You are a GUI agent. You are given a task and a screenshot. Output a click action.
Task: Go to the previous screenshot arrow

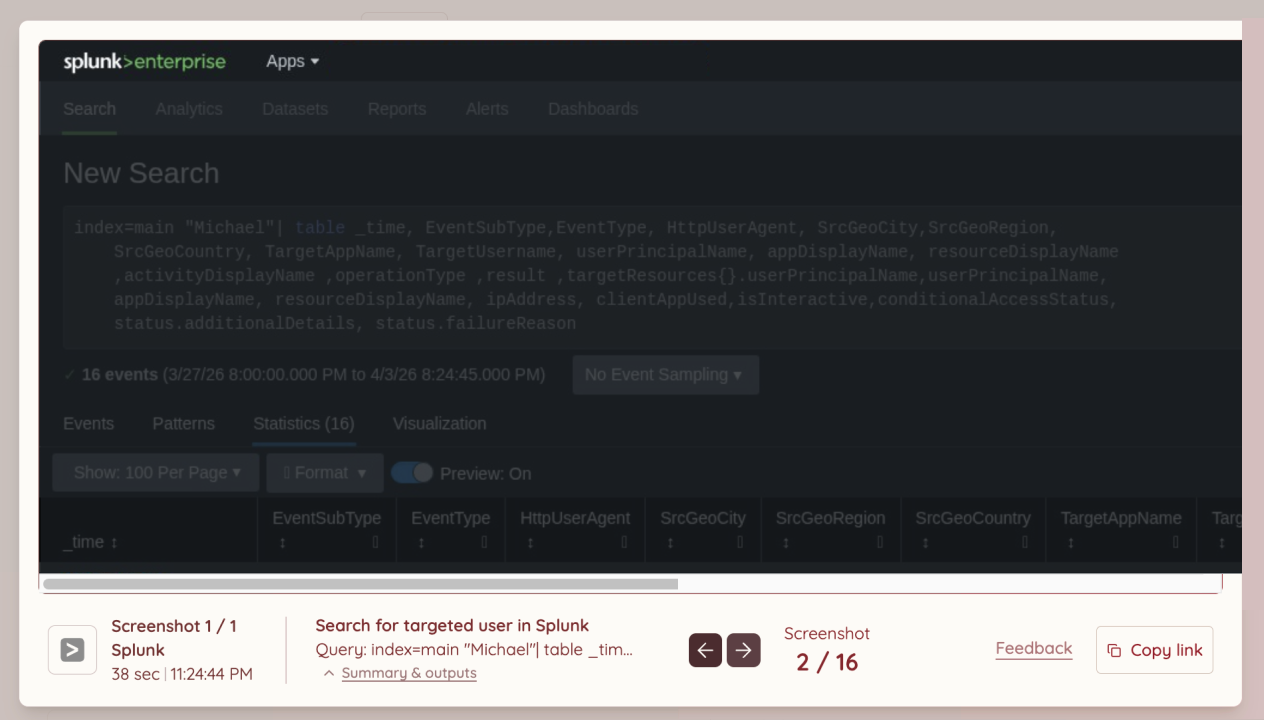[x=705, y=650]
